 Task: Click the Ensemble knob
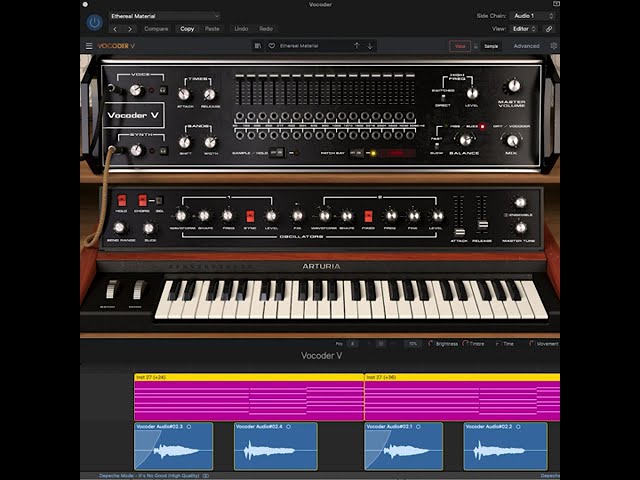coord(520,202)
